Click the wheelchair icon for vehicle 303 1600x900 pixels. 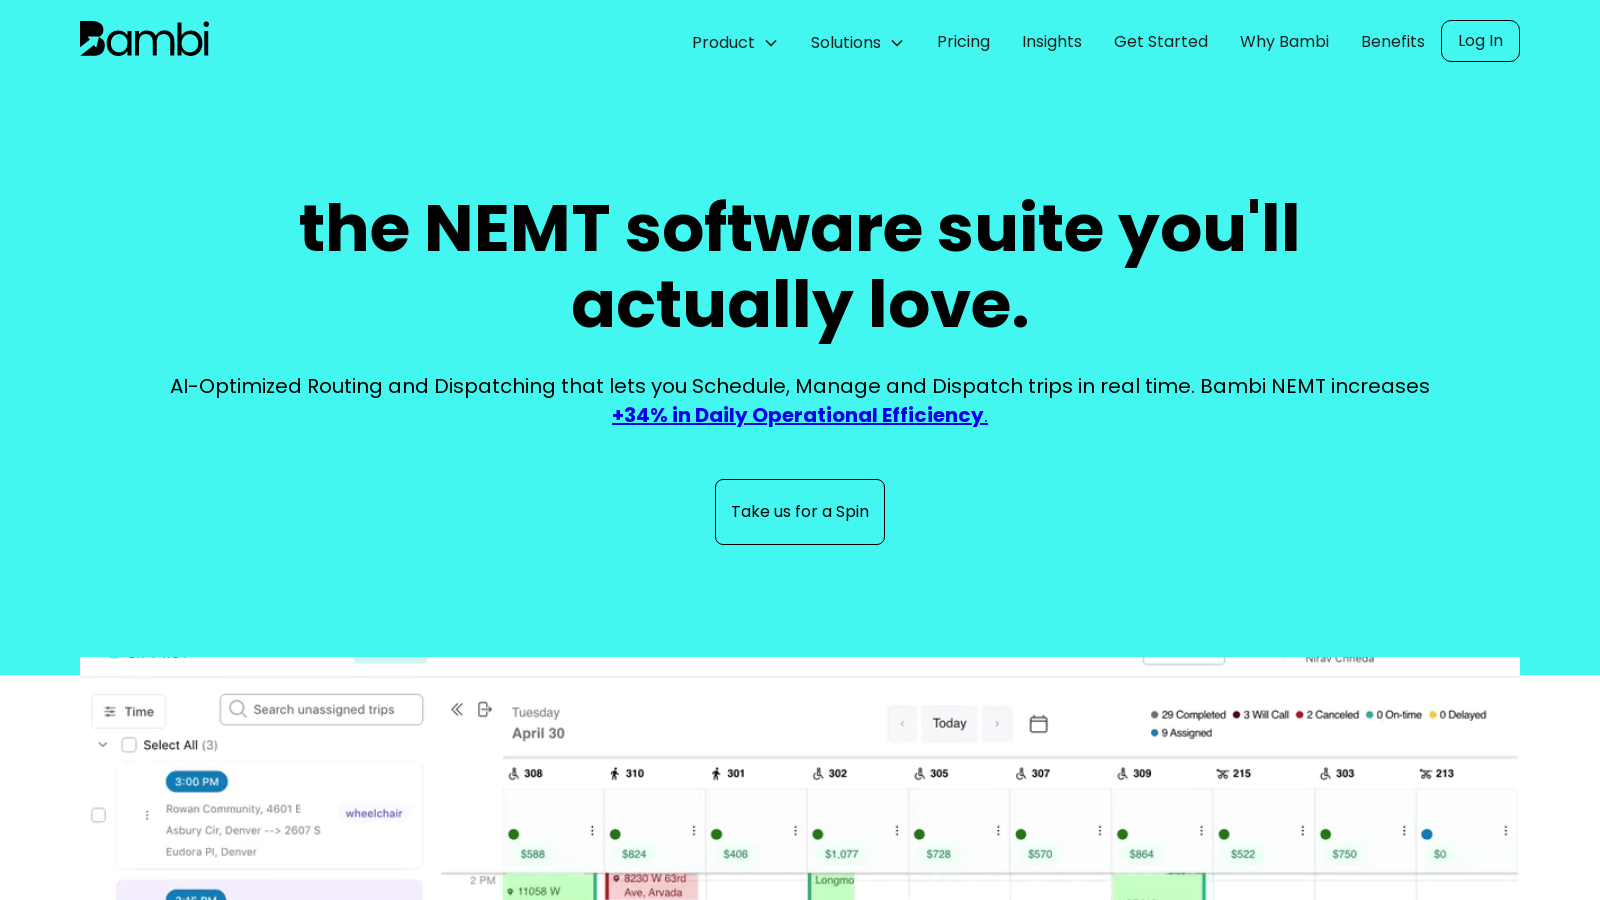click(x=1325, y=774)
